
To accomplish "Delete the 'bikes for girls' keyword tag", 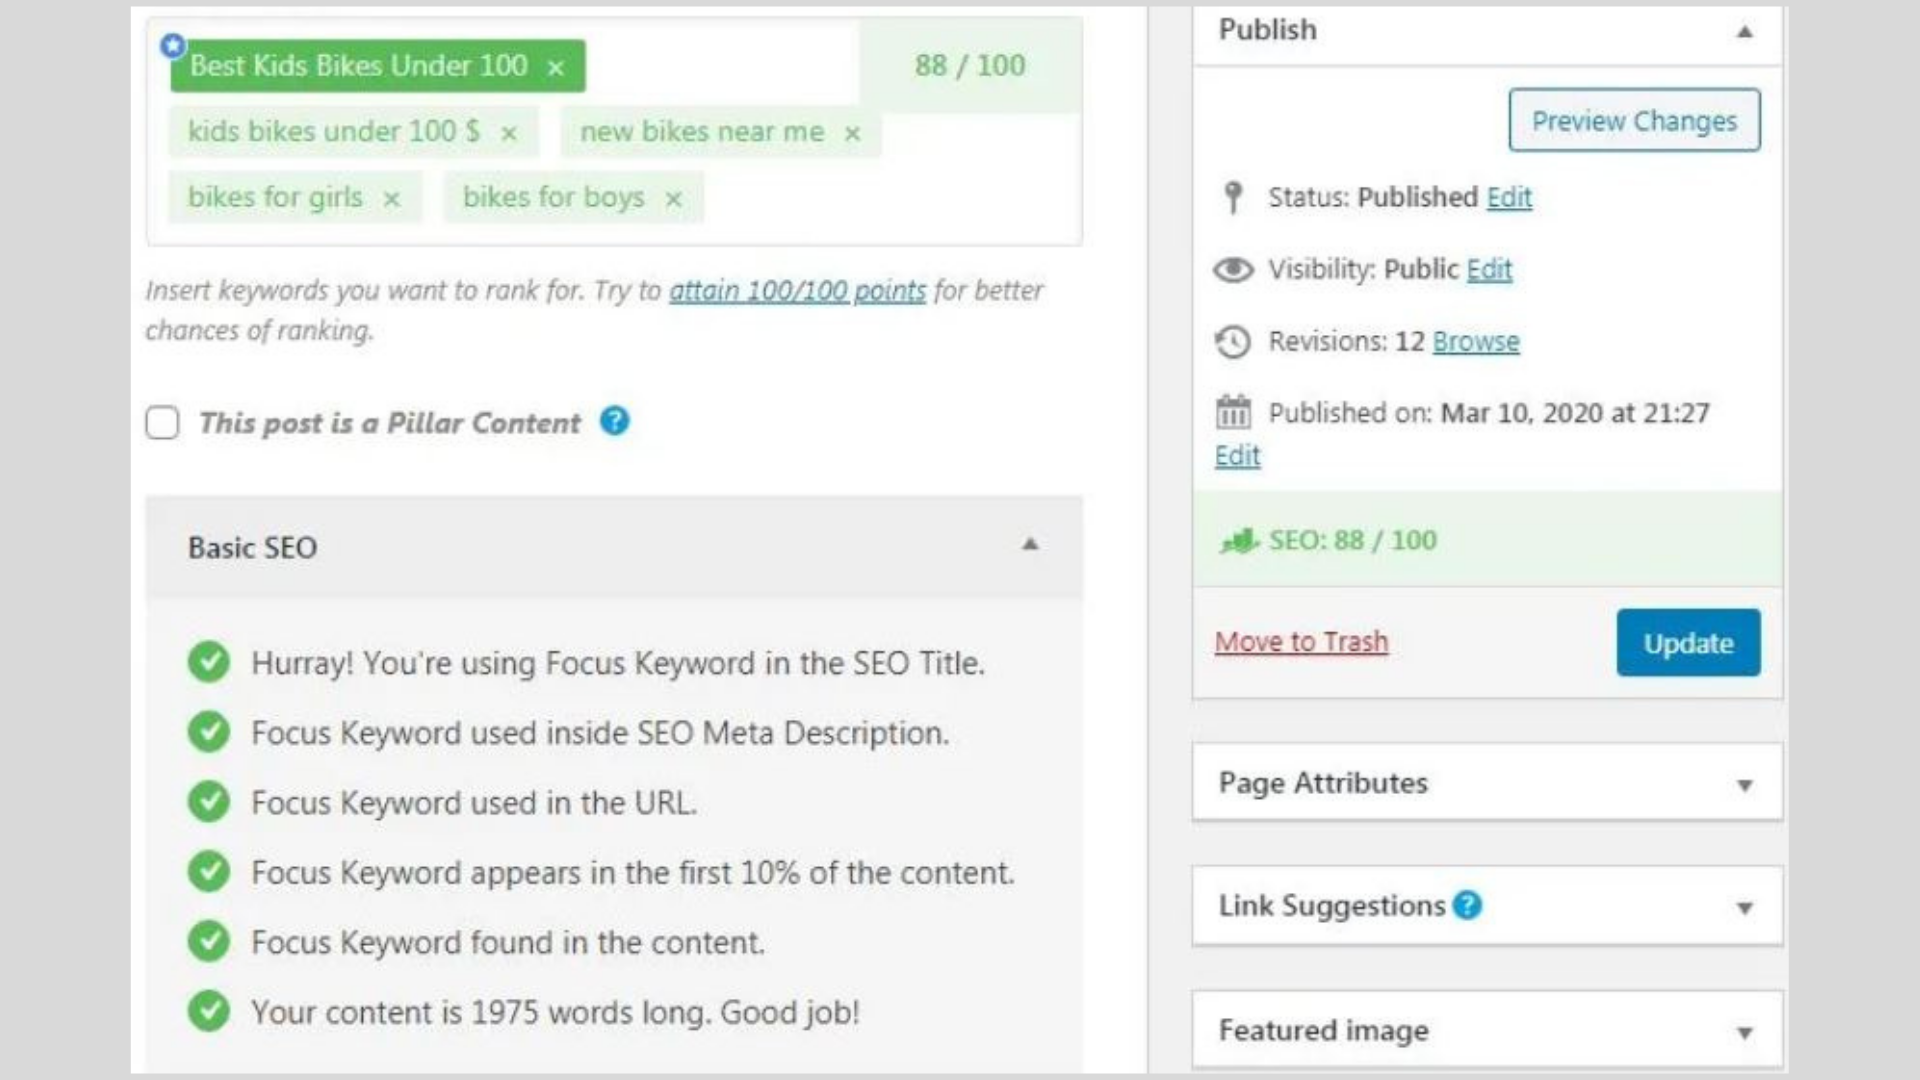I will tap(392, 200).
